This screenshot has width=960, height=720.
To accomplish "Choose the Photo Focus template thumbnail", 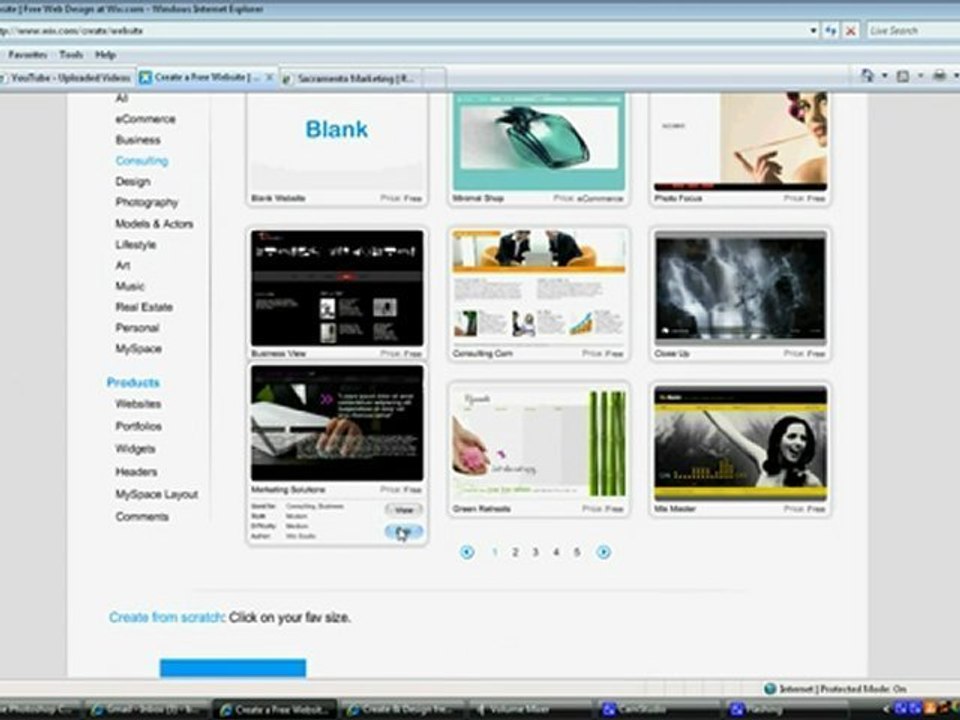I will coord(740,142).
